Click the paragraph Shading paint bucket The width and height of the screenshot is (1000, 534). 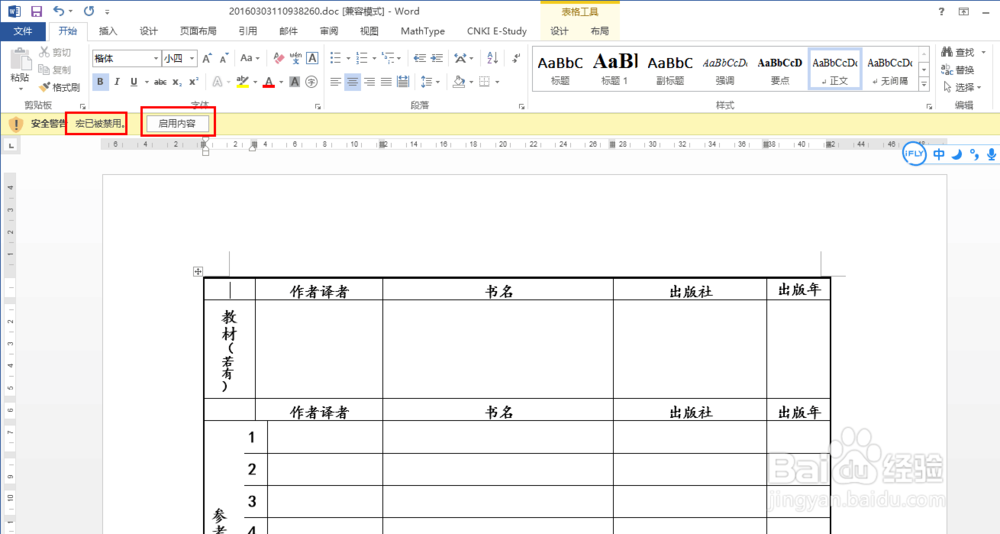[459, 82]
